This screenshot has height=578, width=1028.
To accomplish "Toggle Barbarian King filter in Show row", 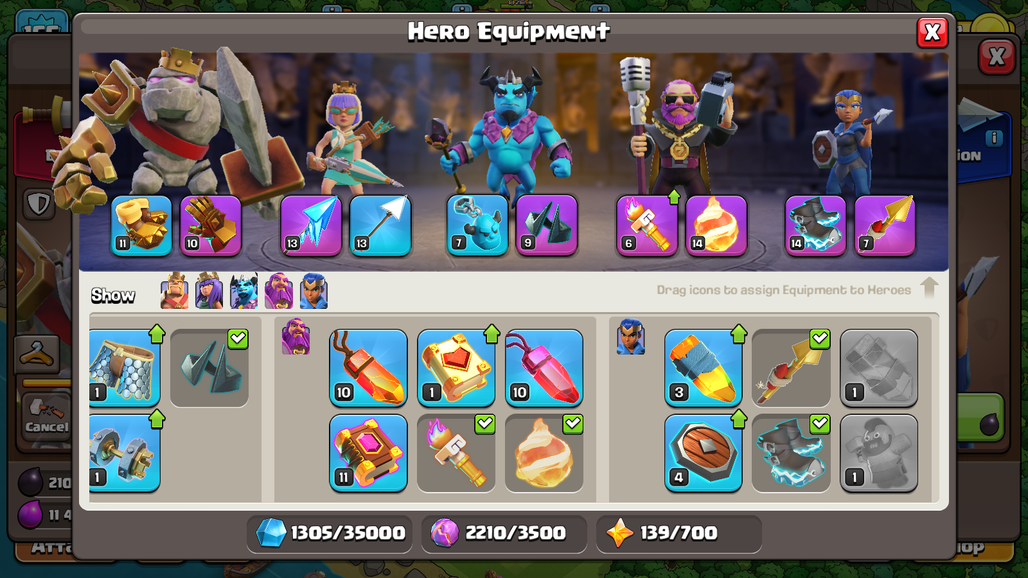I will [x=174, y=291].
